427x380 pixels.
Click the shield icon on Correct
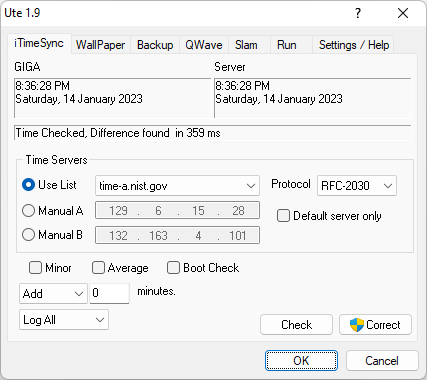click(x=357, y=325)
